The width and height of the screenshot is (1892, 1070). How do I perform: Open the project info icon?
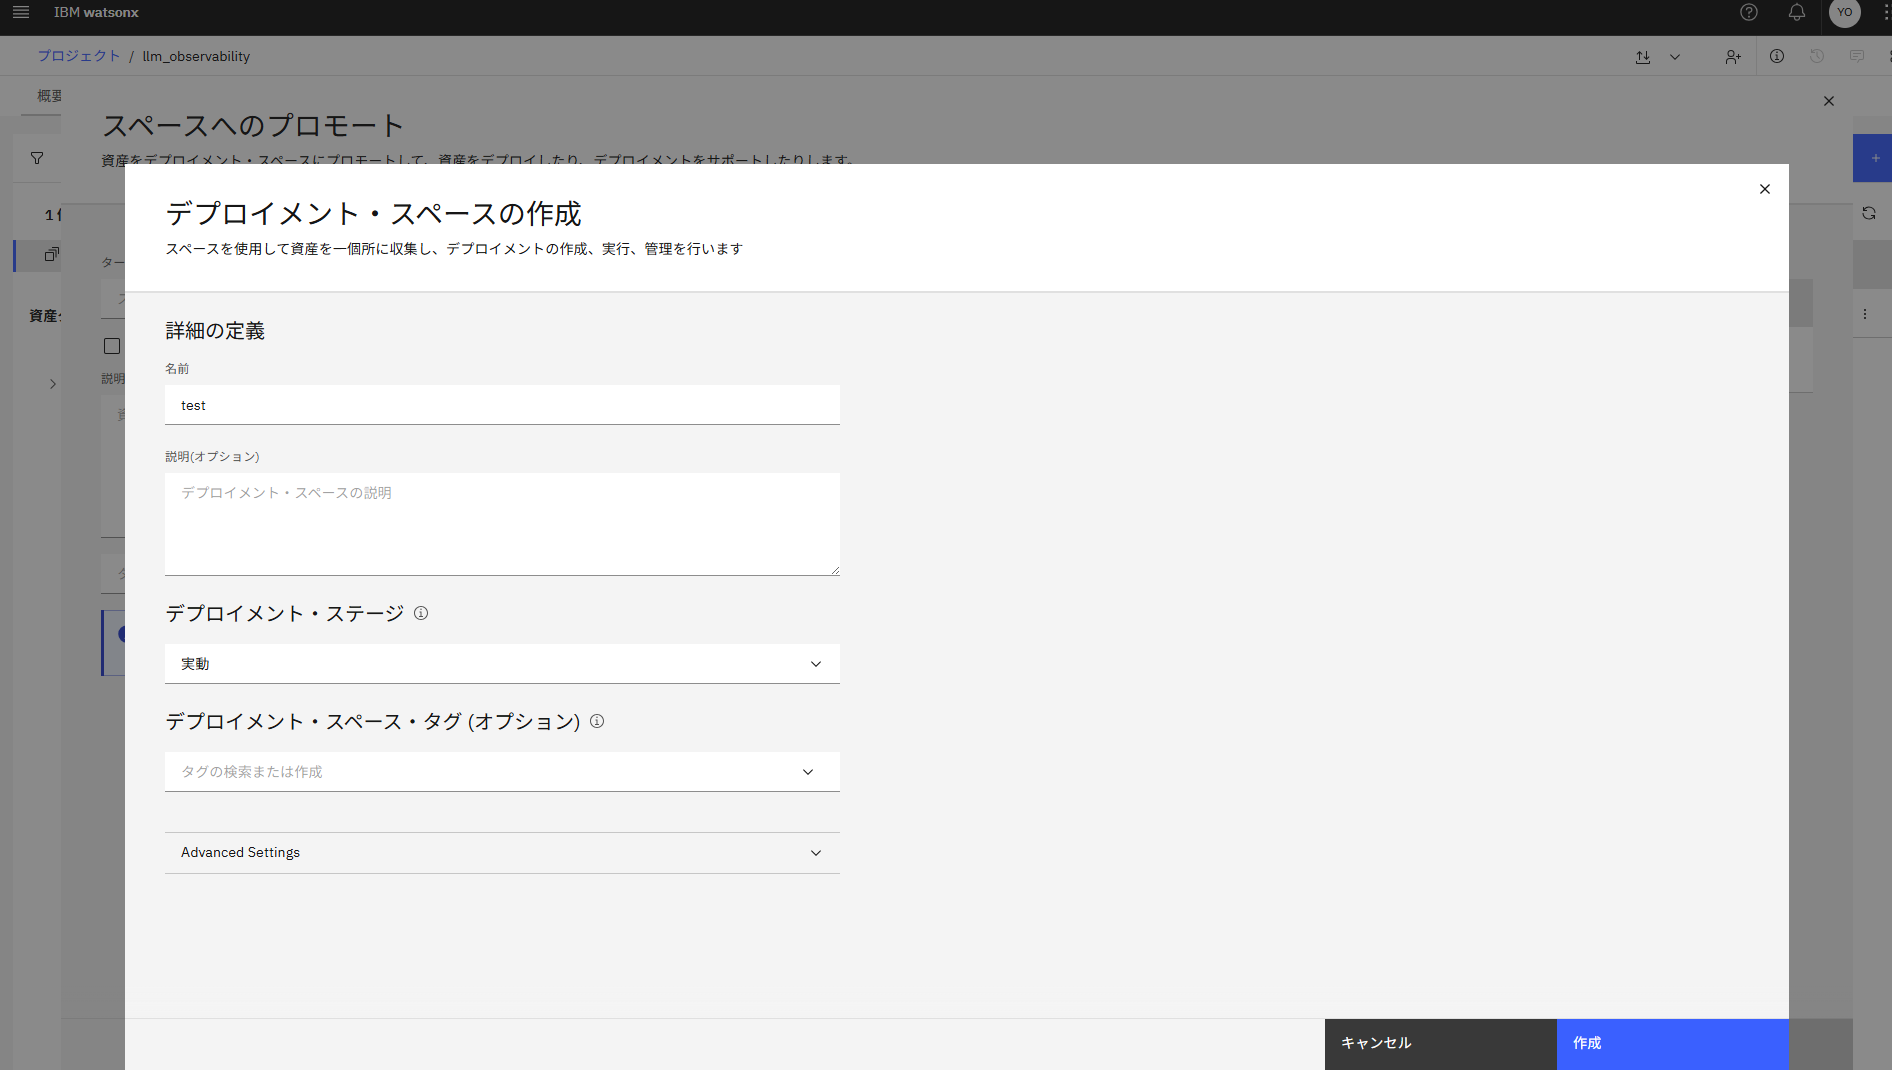click(x=1777, y=56)
